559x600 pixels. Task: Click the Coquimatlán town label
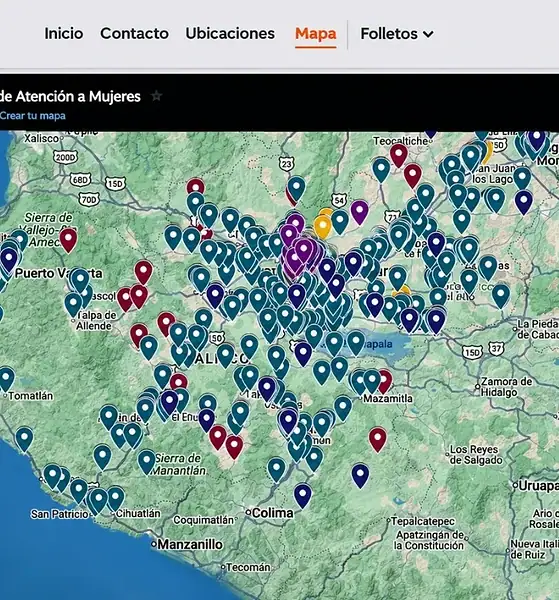(204, 520)
